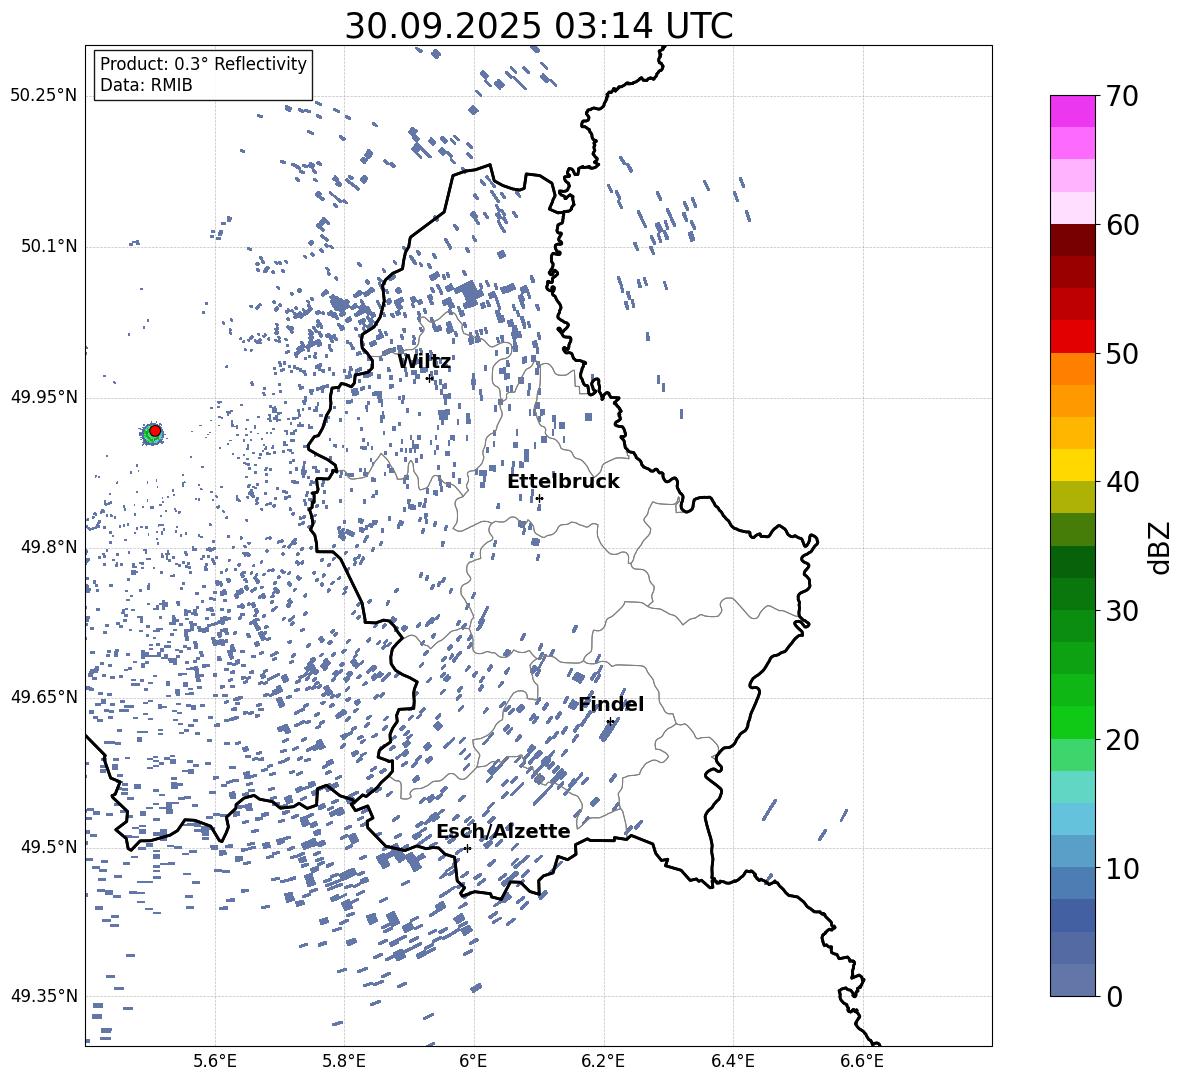
Task: Click the 6.2°E longitude tick label
Action: [604, 1061]
